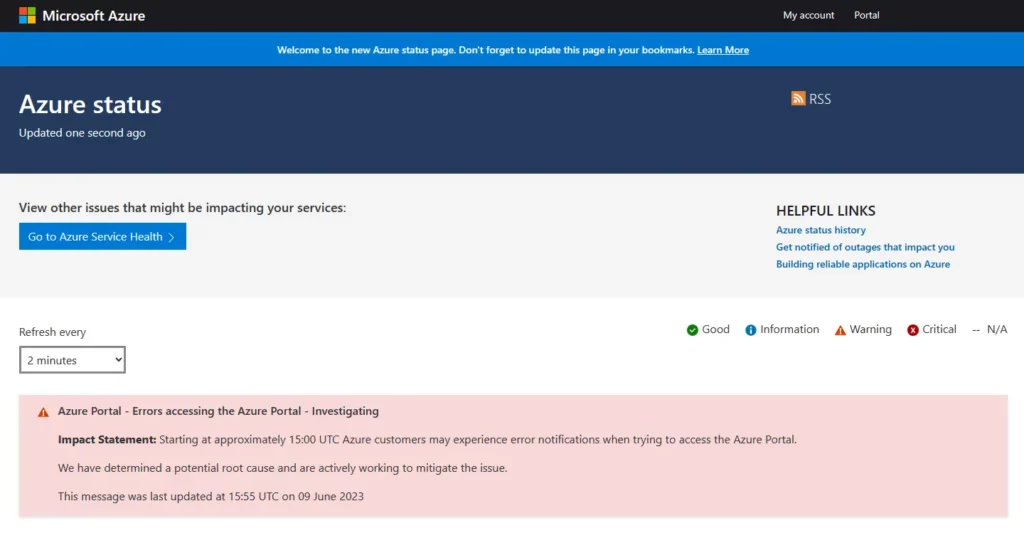The height and width of the screenshot is (533, 1024).
Task: Click 'View other issues that might be impacting' text
Action: pos(182,208)
